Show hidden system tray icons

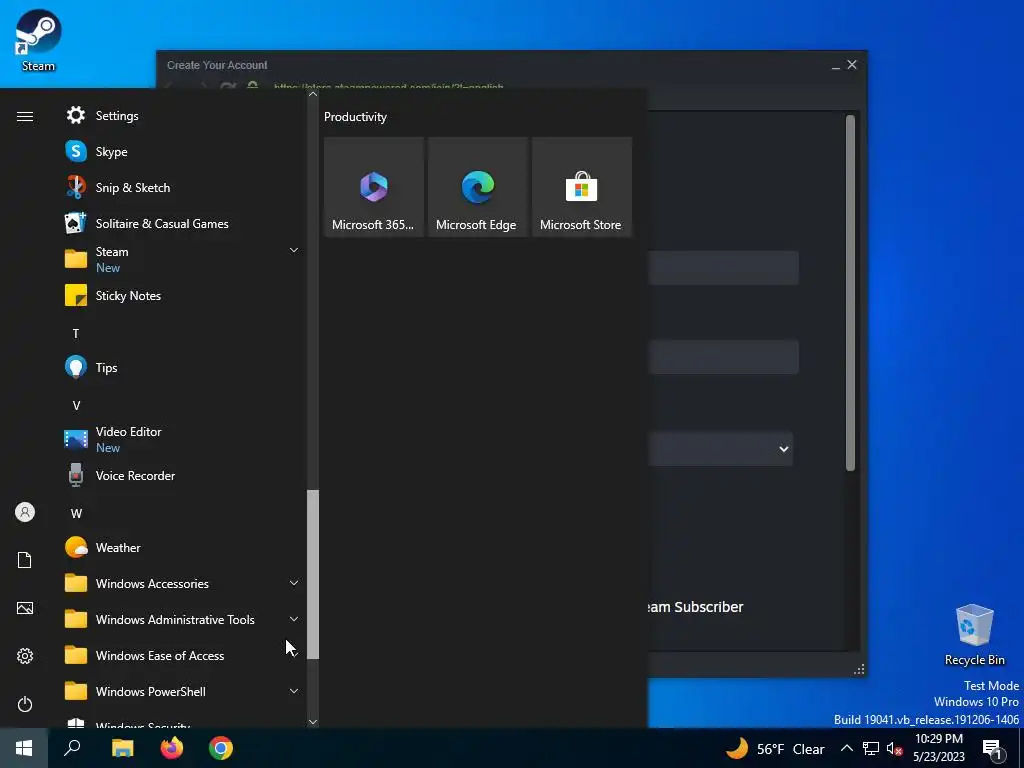point(846,748)
